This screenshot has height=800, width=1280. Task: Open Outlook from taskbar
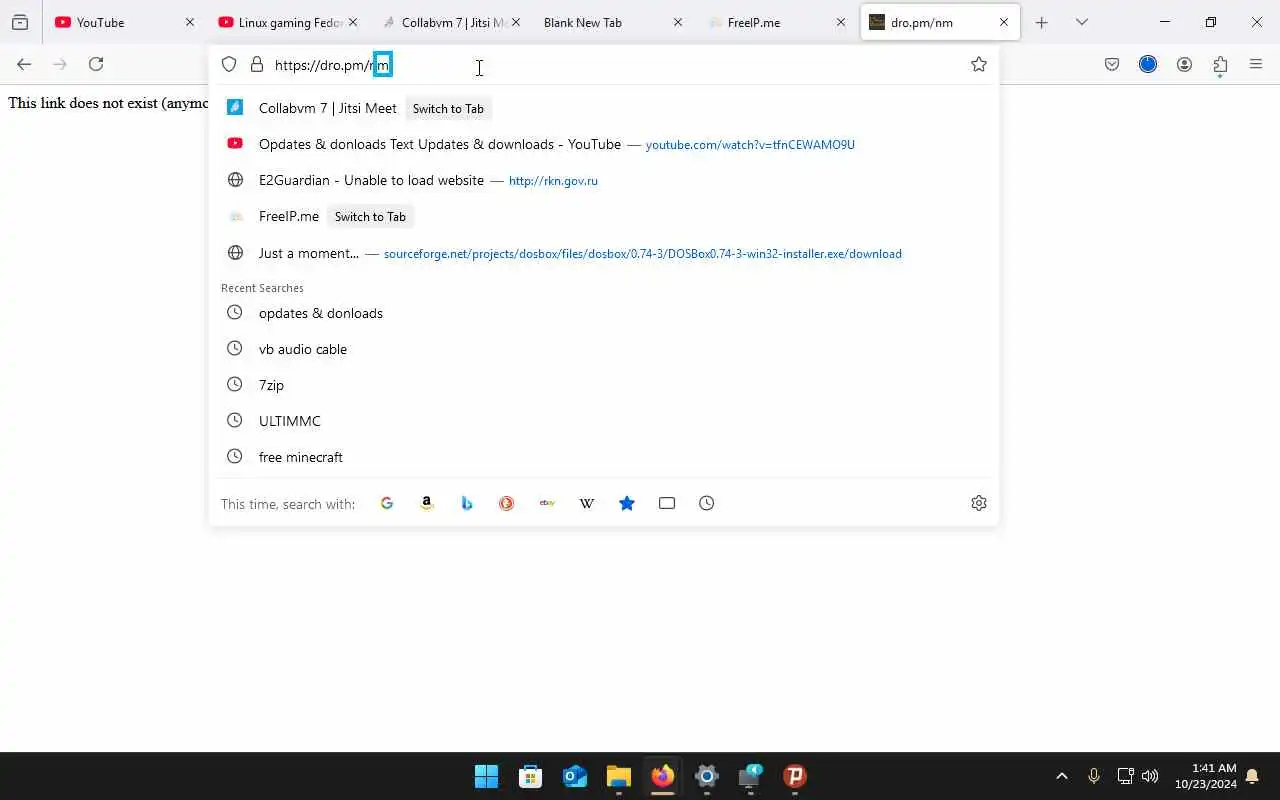[x=575, y=776]
